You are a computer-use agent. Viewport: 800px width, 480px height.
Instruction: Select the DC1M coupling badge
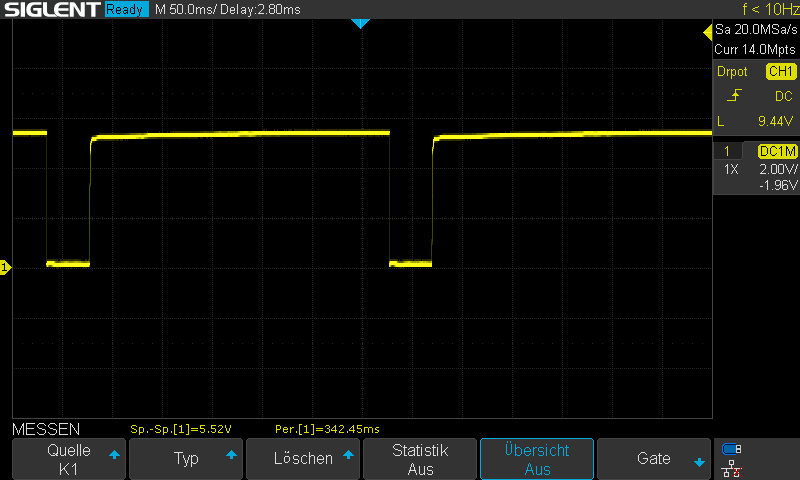pos(777,151)
